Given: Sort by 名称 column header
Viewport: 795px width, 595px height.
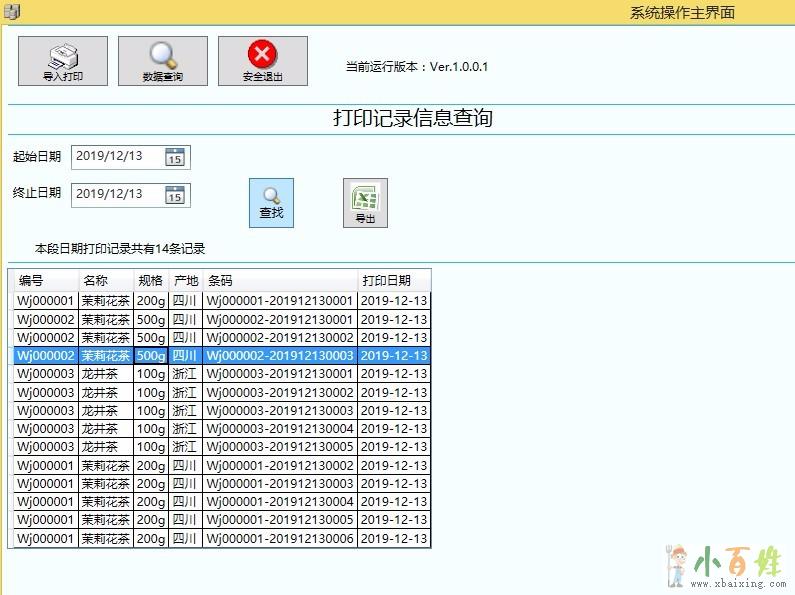Looking at the screenshot, I should tap(105, 281).
